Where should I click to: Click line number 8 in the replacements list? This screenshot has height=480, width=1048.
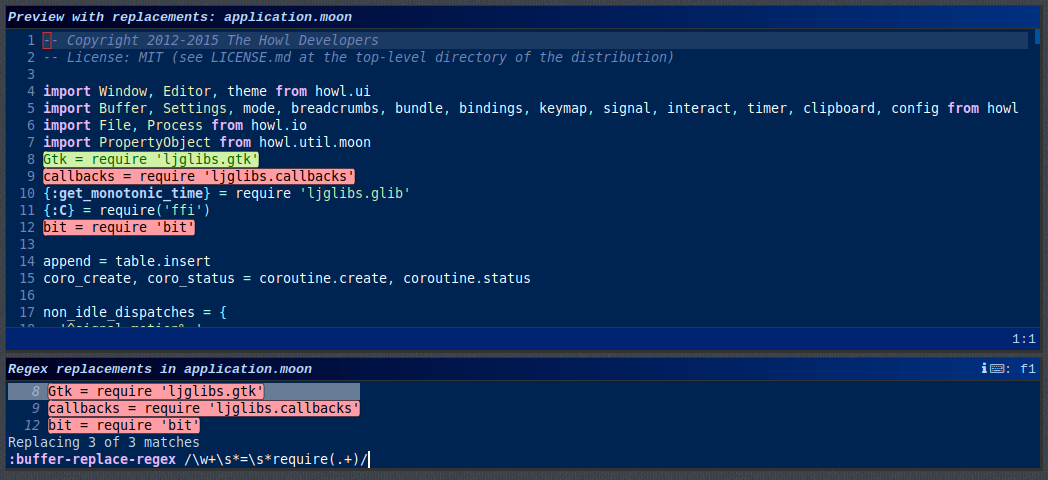tap(35, 391)
